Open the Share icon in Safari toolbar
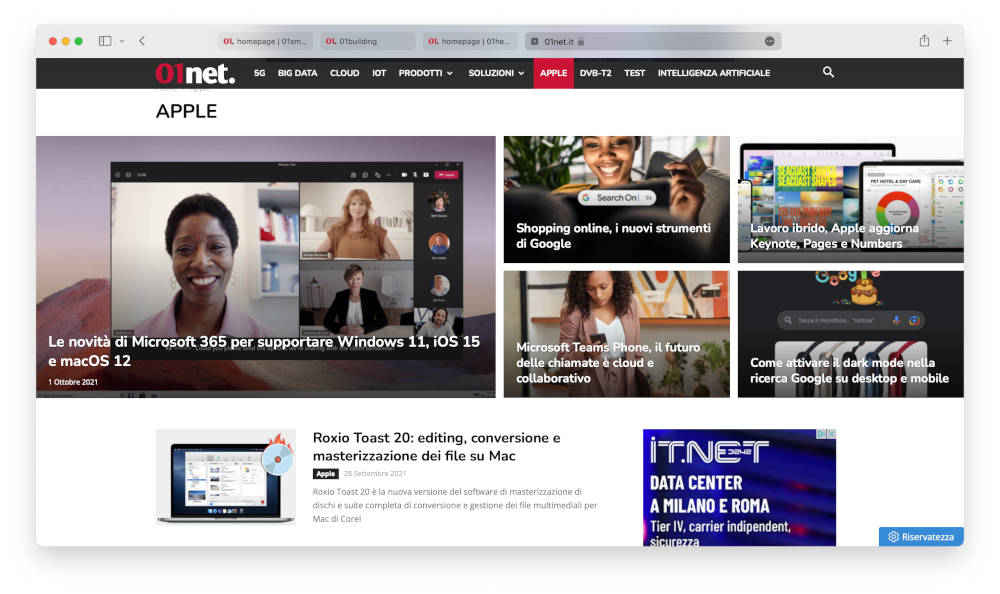The width and height of the screenshot is (1000, 594). (x=924, y=41)
